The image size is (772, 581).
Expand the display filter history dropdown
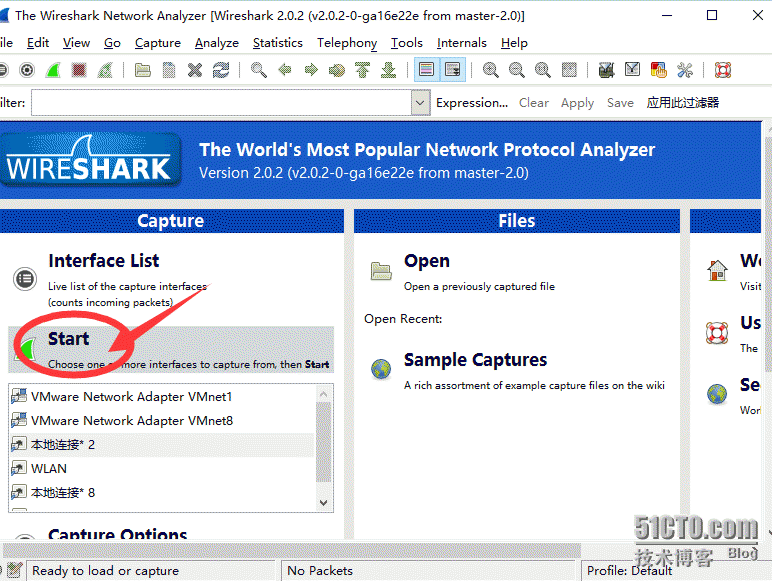click(x=420, y=102)
